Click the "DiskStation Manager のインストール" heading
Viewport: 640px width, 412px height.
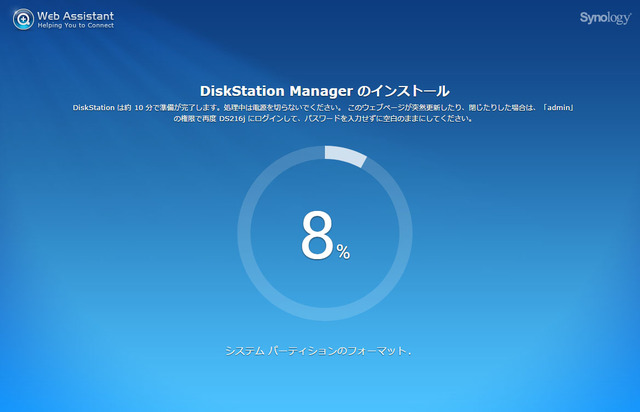pos(324,91)
